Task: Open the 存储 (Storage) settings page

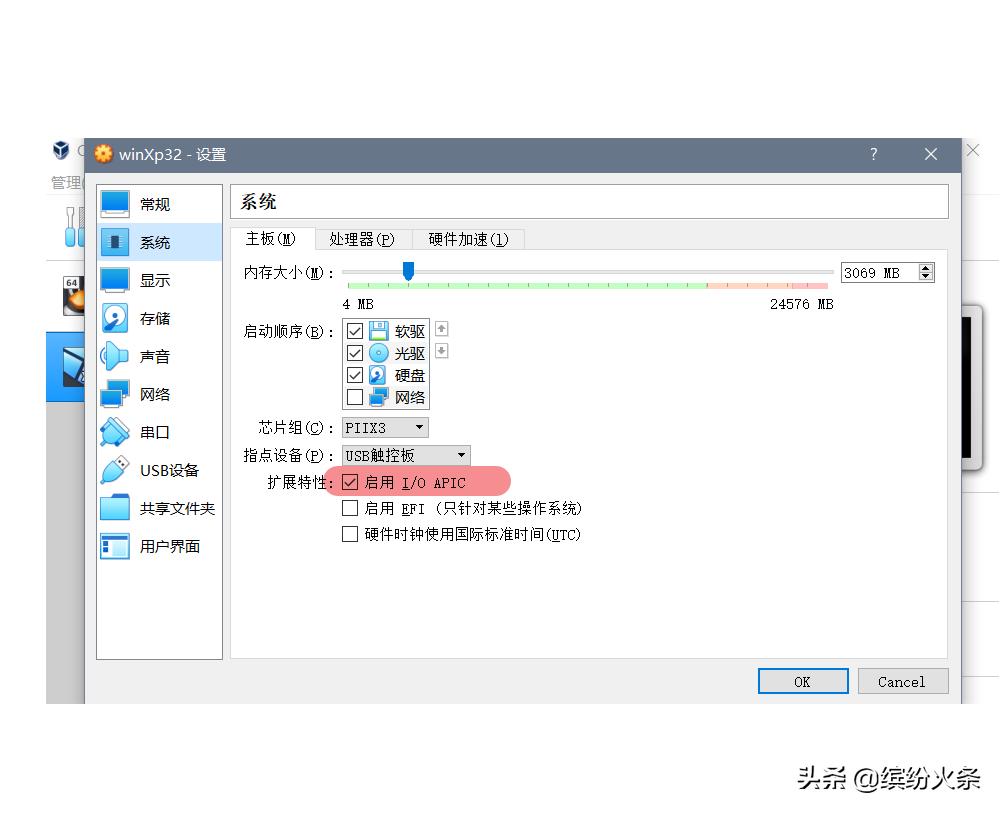Action: (x=155, y=318)
